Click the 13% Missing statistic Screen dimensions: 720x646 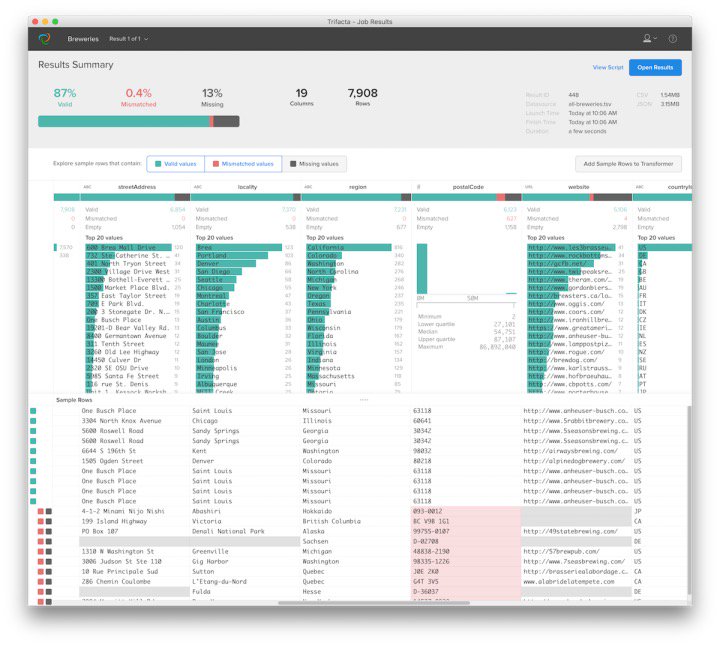point(212,97)
